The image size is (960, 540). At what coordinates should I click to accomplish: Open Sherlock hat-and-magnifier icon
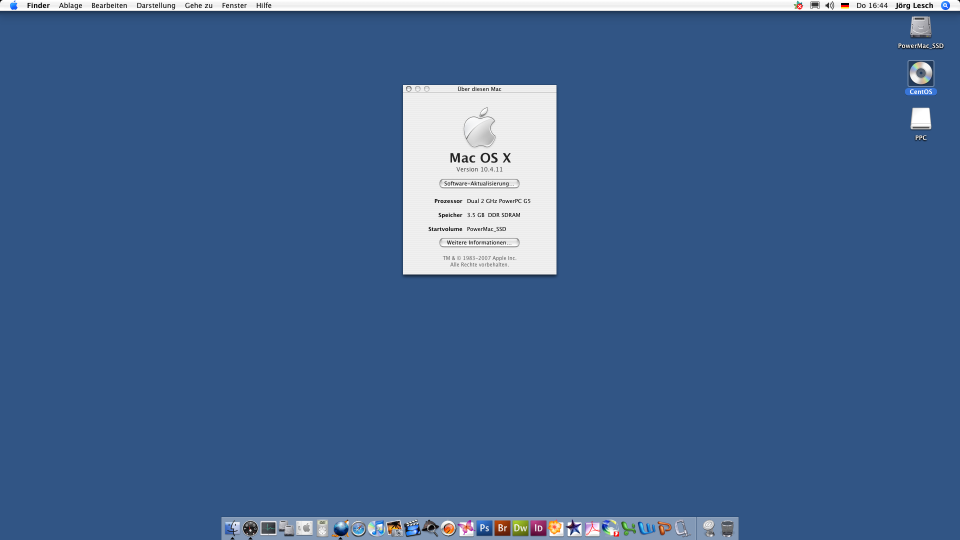pyautogui.click(x=430, y=528)
